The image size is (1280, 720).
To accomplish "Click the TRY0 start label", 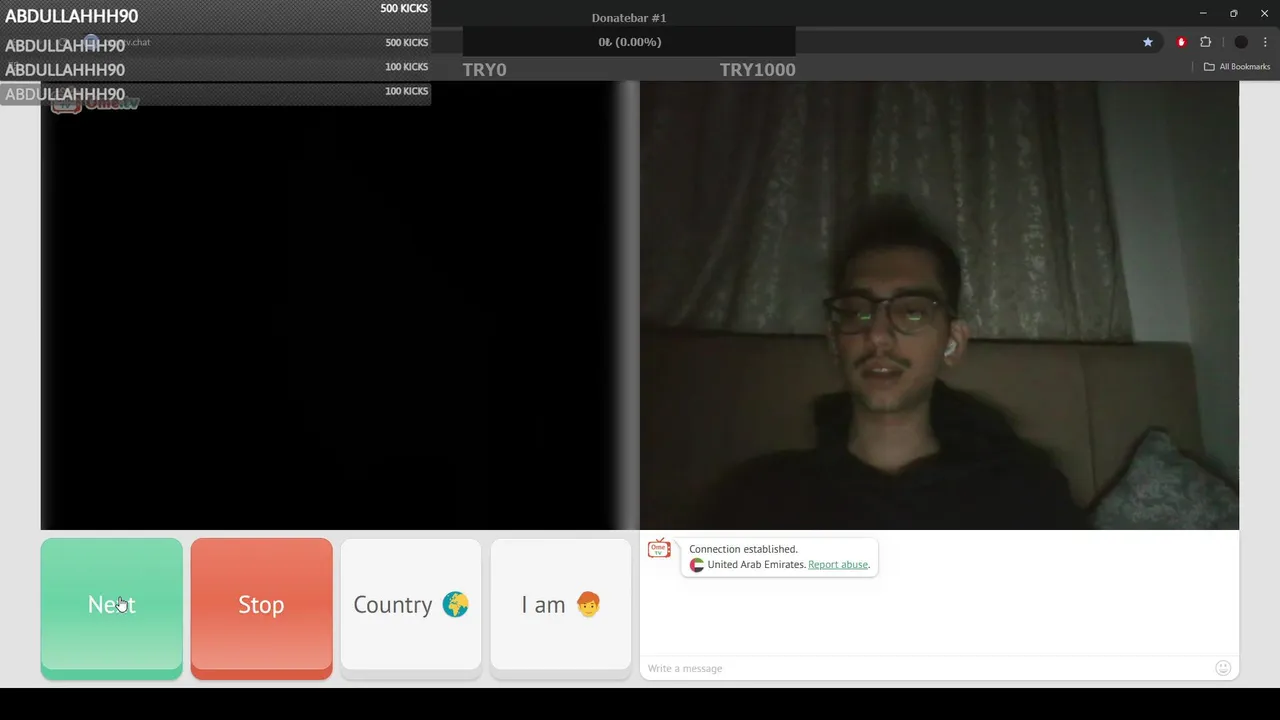I will (x=484, y=70).
